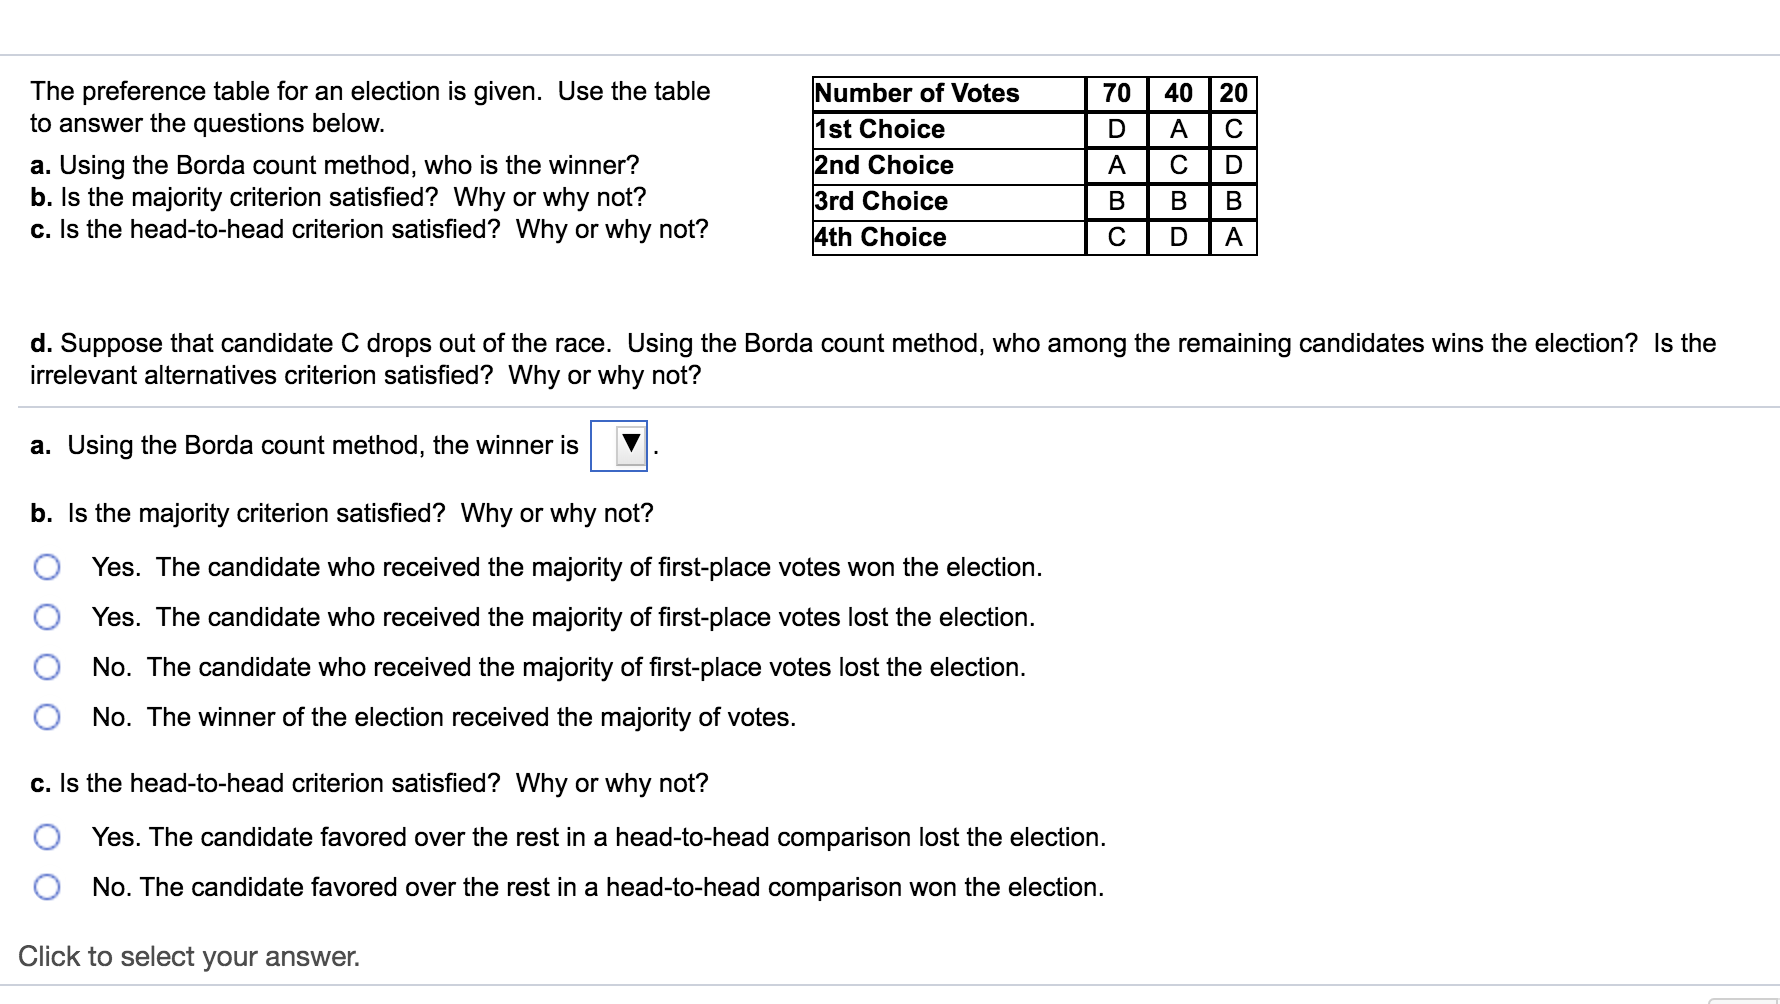Click the cell showing candidate D first choice
Image resolution: width=1780 pixels, height=1004 pixels.
(x=1115, y=129)
